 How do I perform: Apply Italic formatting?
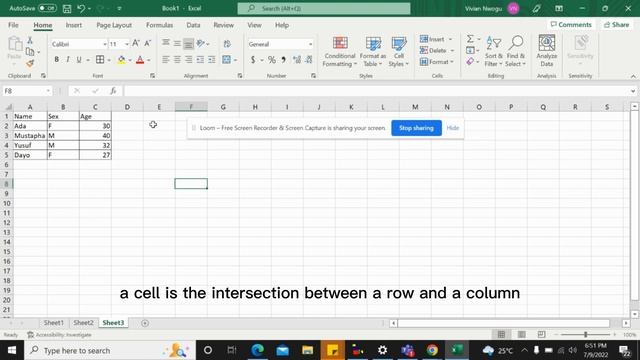[68, 60]
